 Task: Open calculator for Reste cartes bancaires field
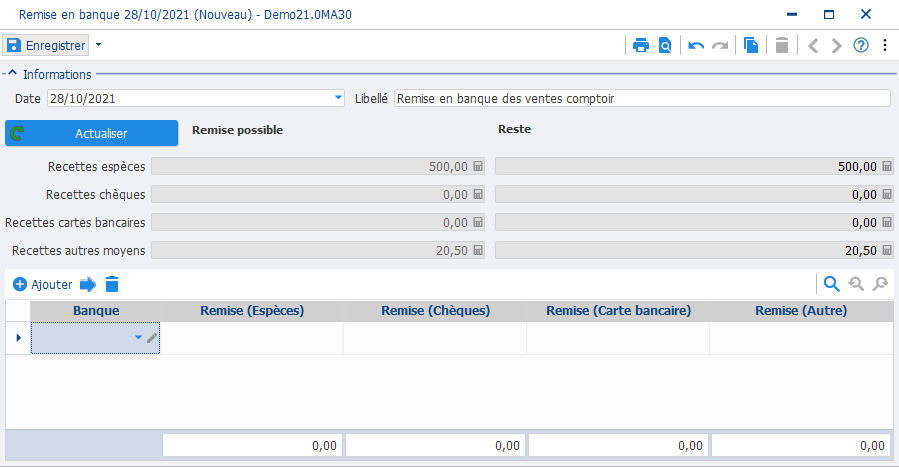887,222
